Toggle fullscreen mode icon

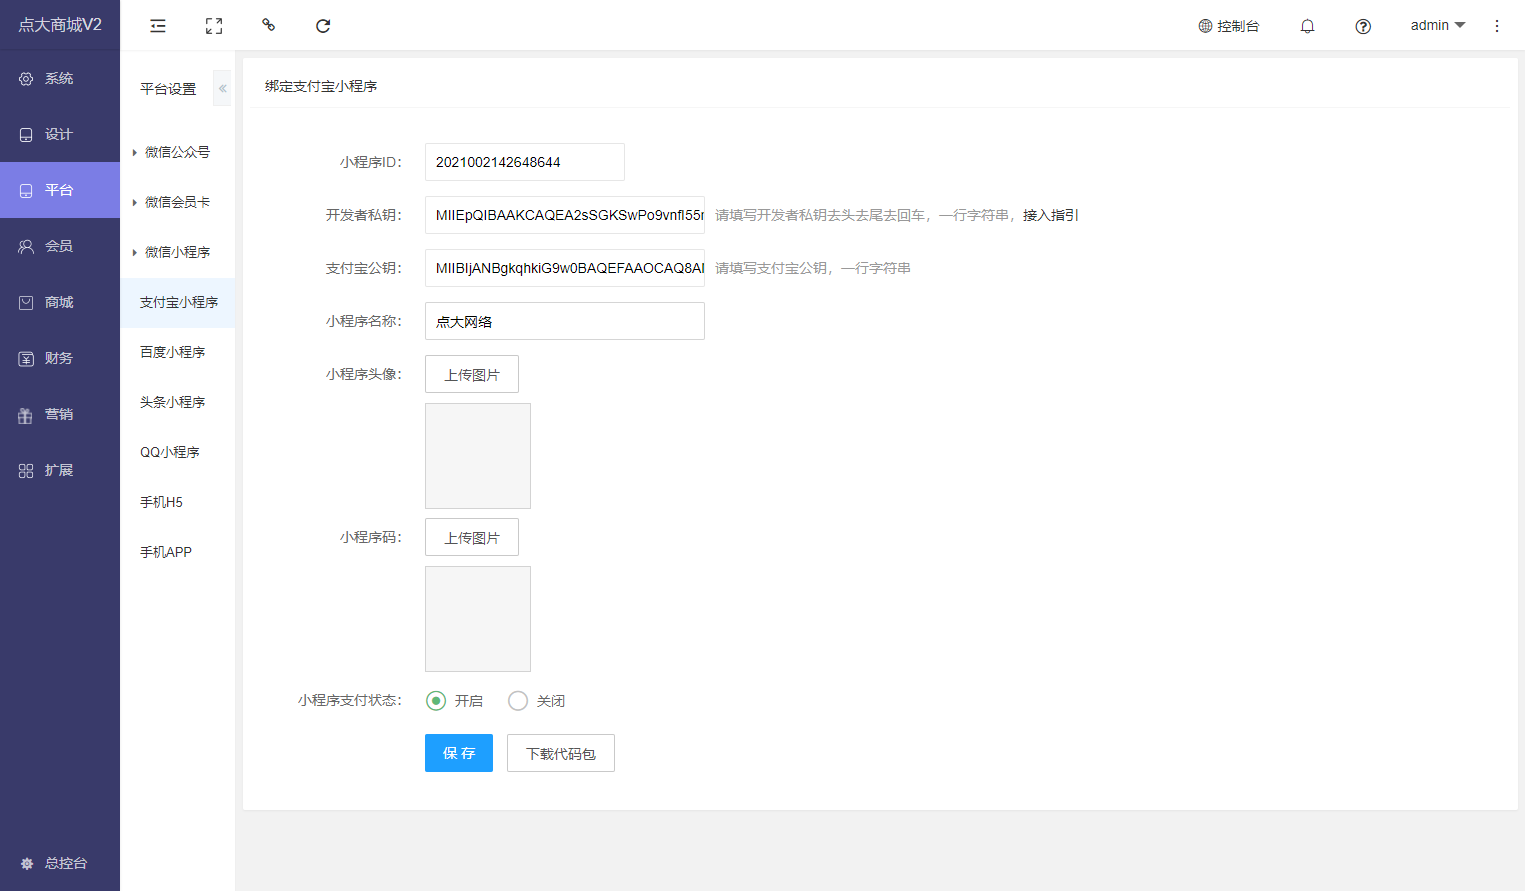click(214, 26)
